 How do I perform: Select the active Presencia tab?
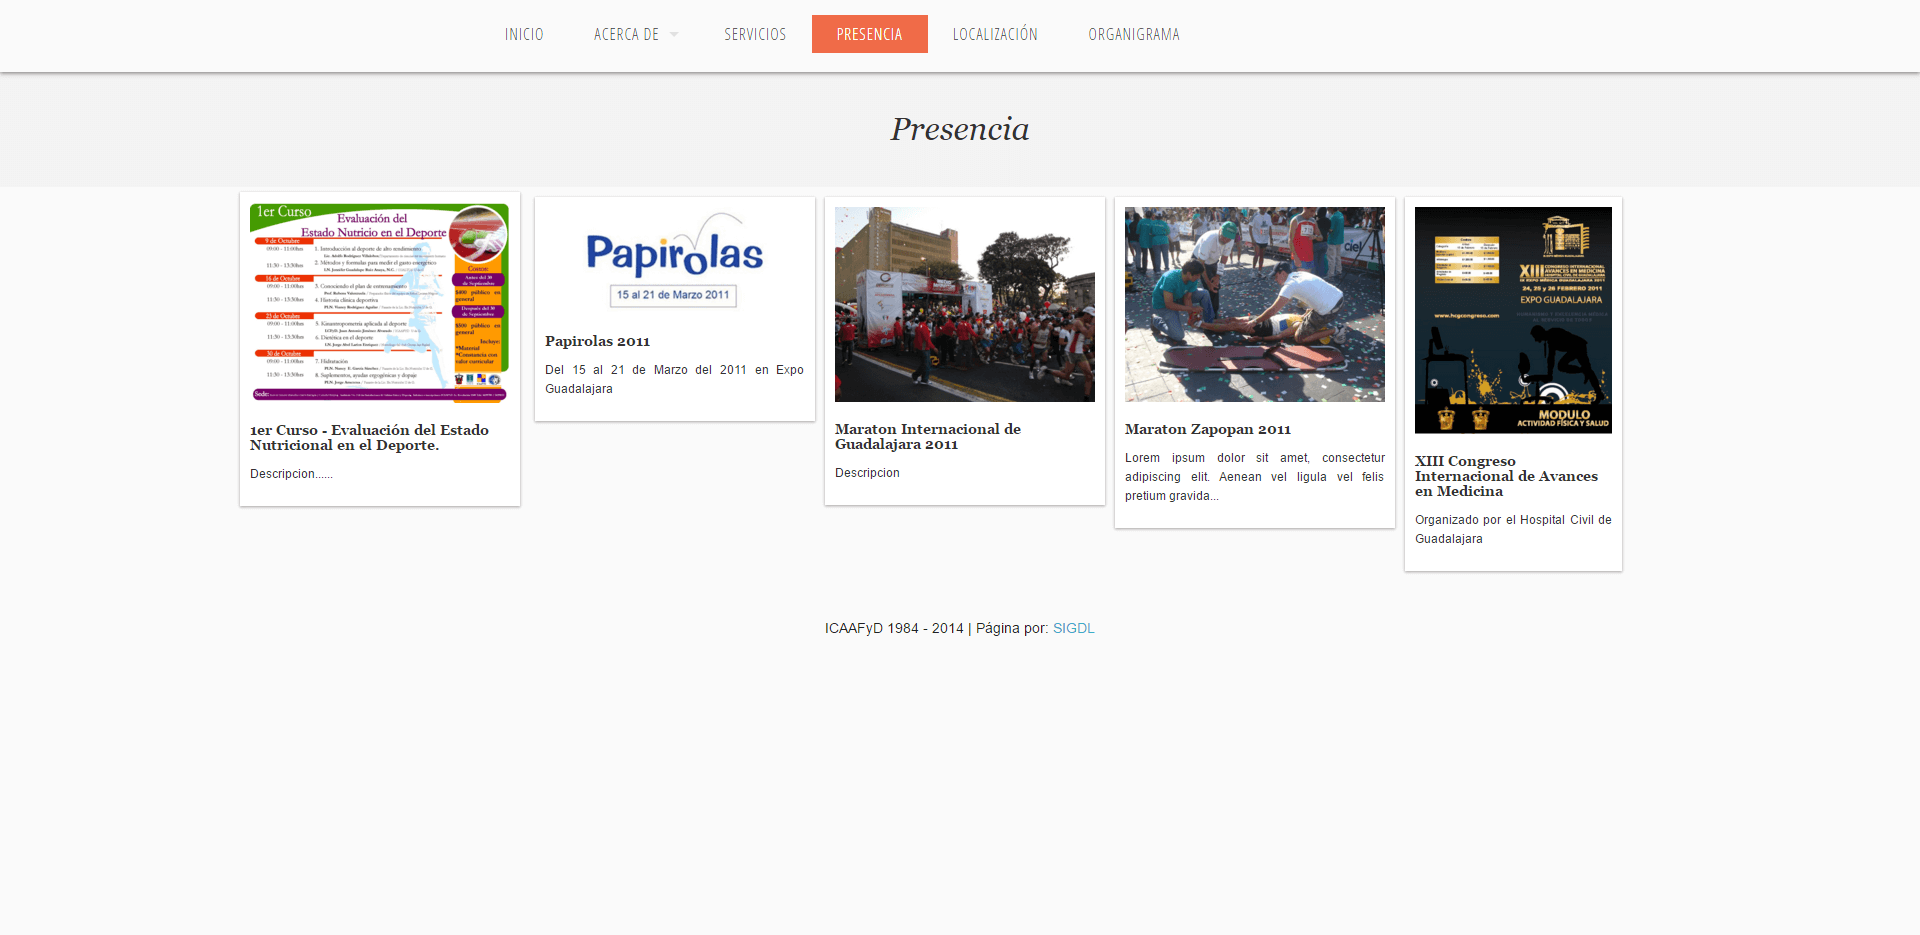pyautogui.click(x=869, y=34)
